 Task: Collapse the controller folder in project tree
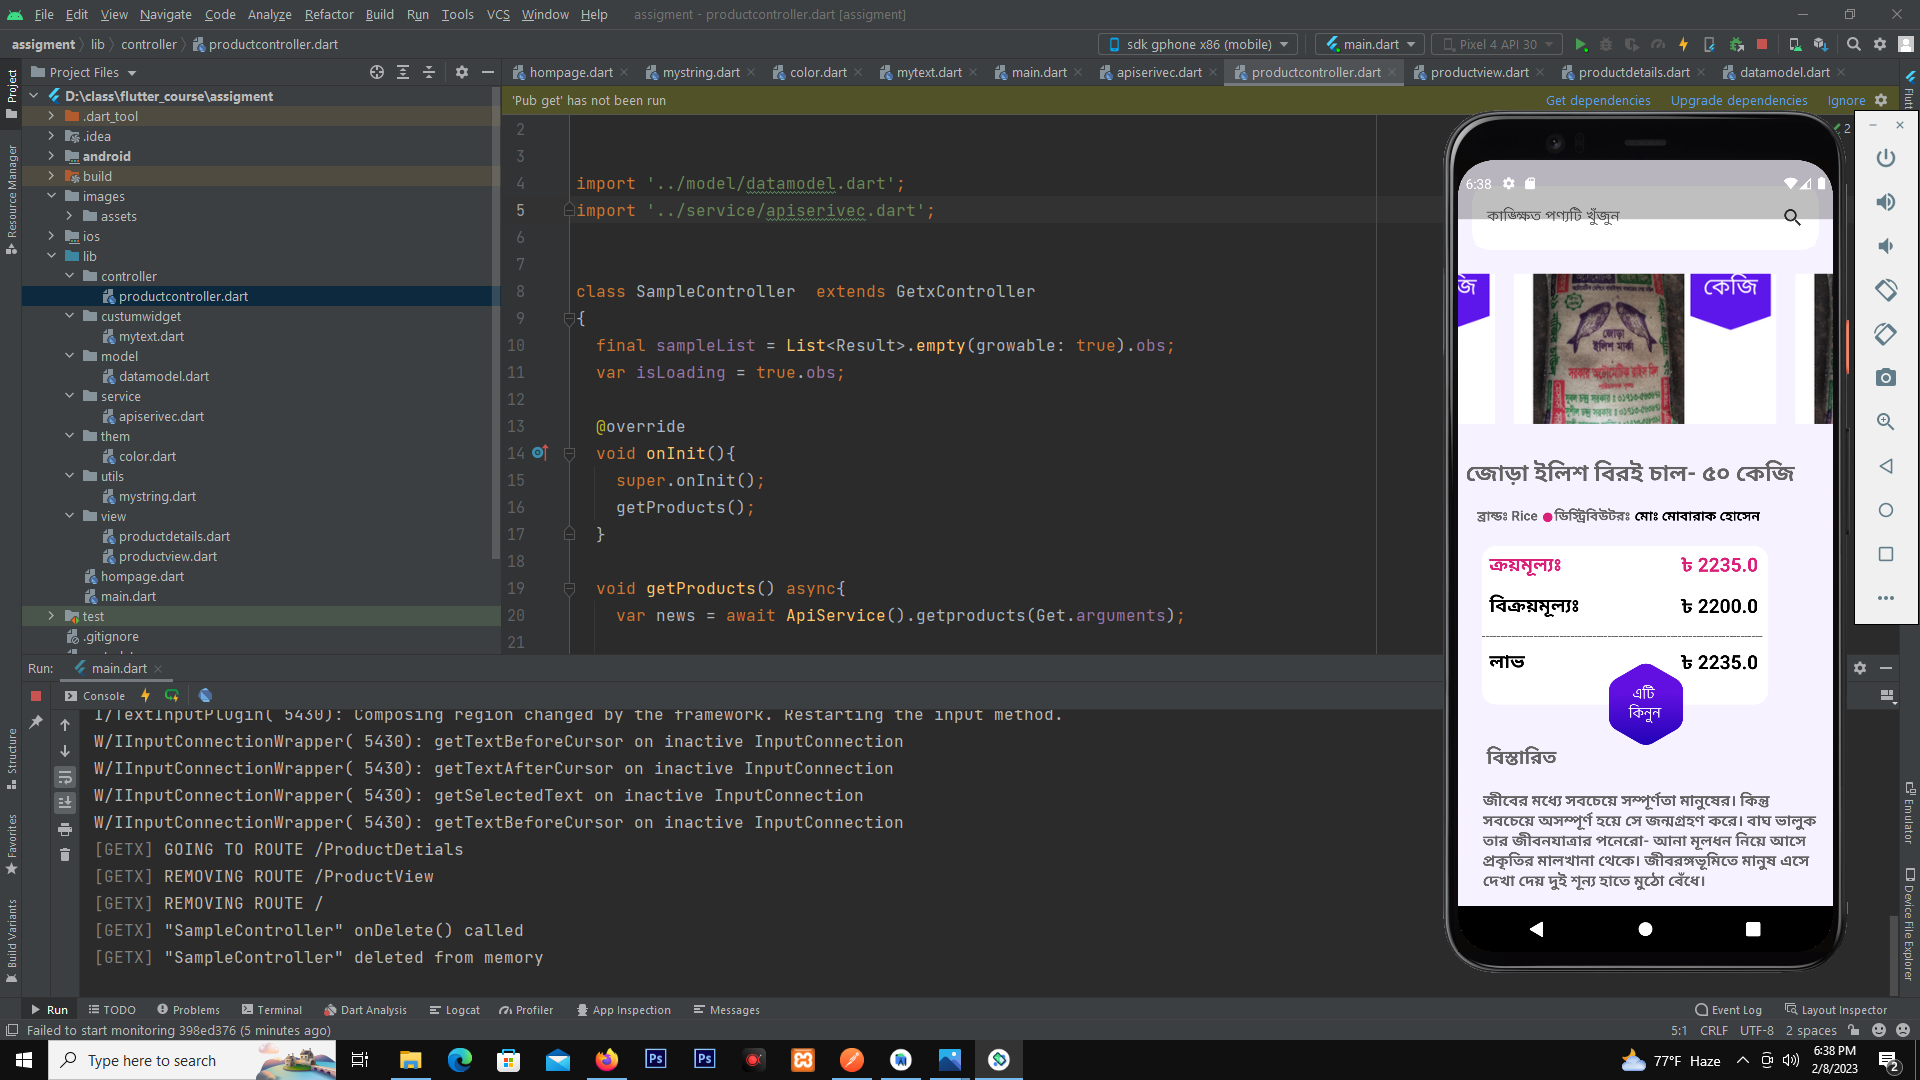69,276
